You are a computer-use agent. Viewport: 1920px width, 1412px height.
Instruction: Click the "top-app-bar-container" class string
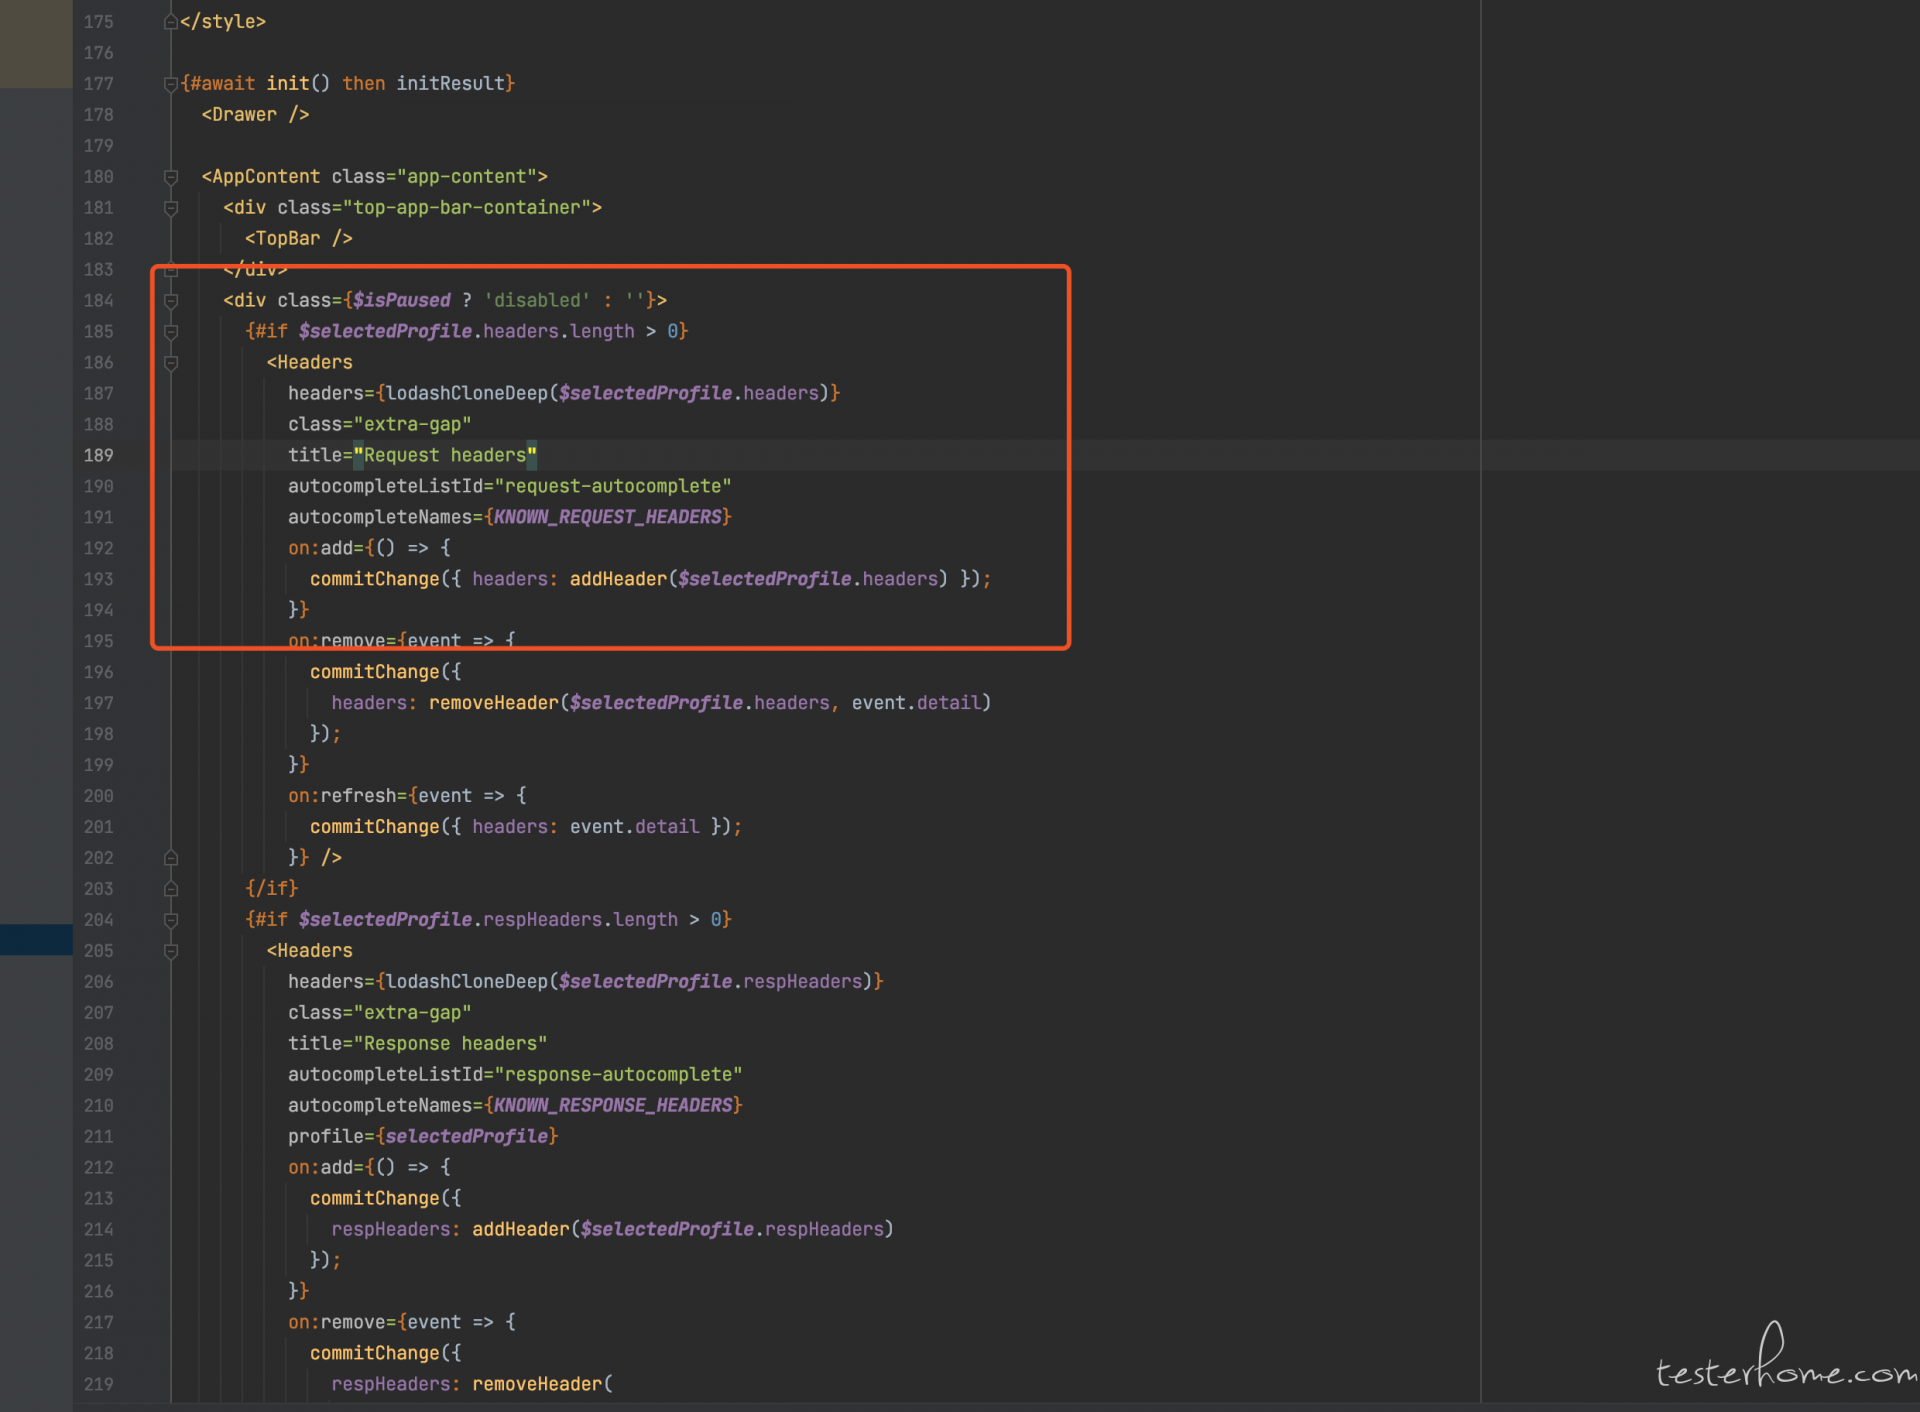pos(467,208)
